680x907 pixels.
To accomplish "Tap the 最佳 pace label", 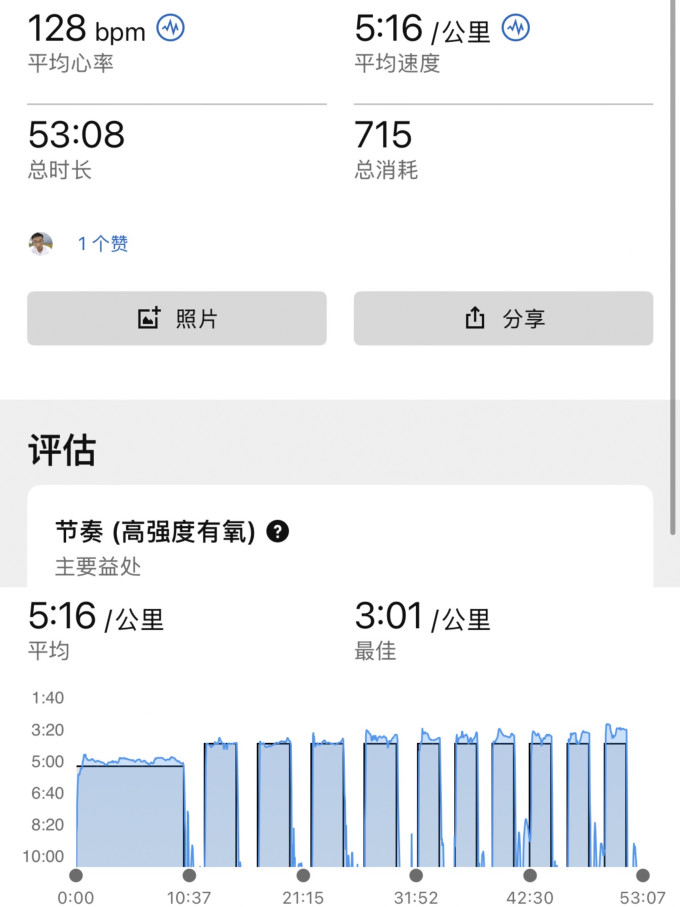I will tap(375, 651).
